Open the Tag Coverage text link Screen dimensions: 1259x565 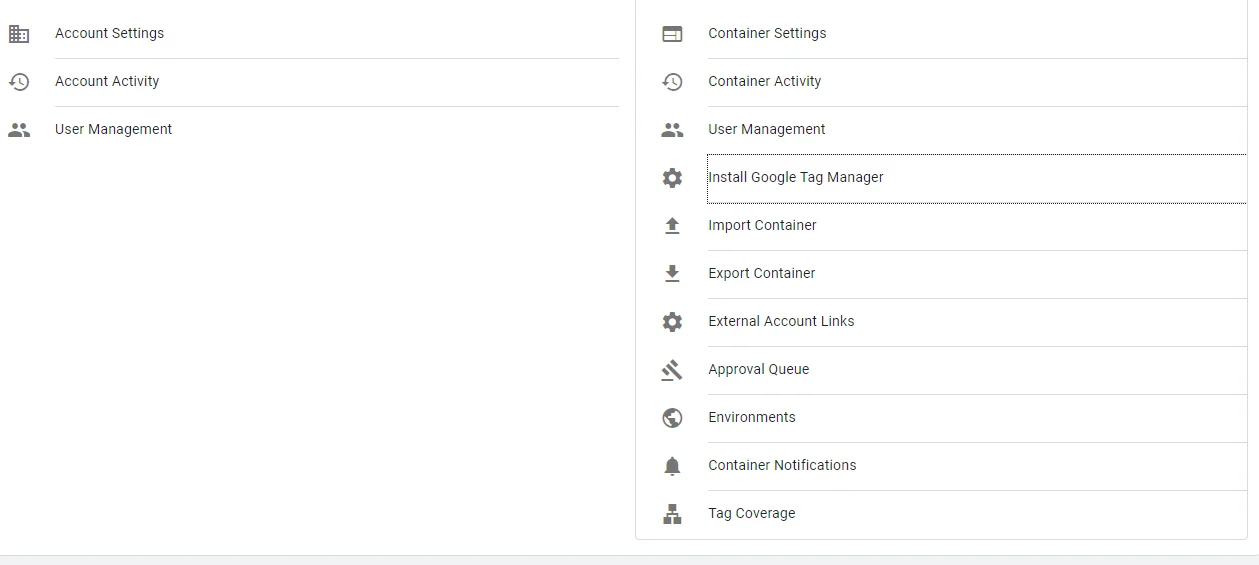click(751, 513)
